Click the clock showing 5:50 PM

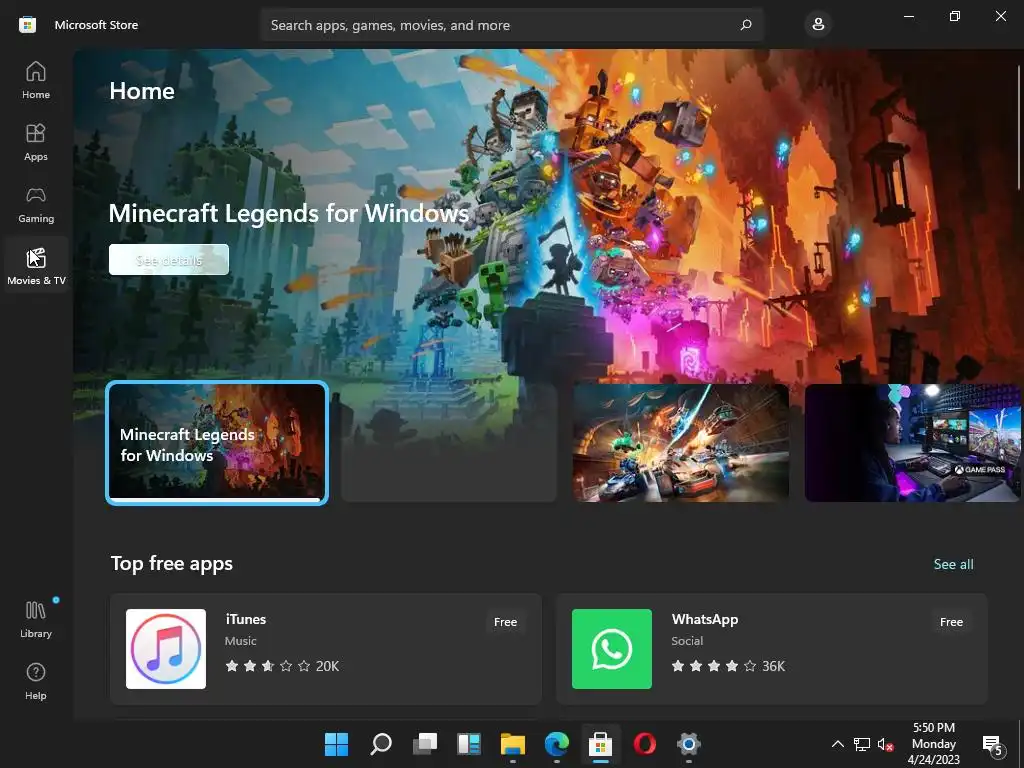[934, 744]
